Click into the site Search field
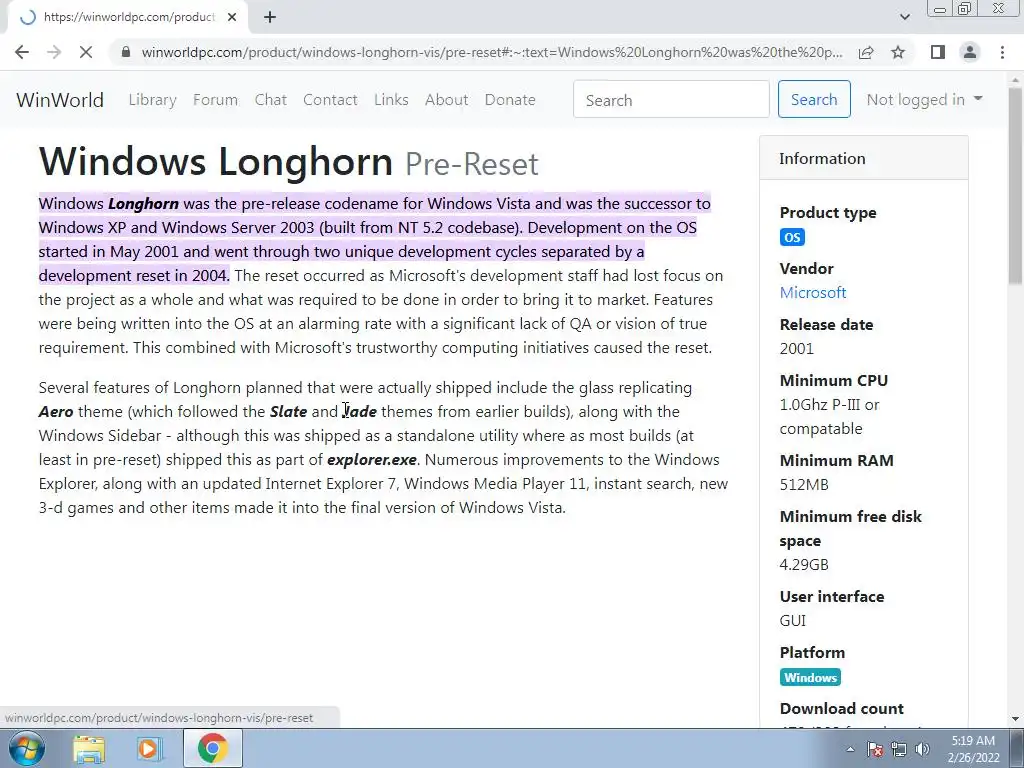The image size is (1024, 768). tap(671, 99)
